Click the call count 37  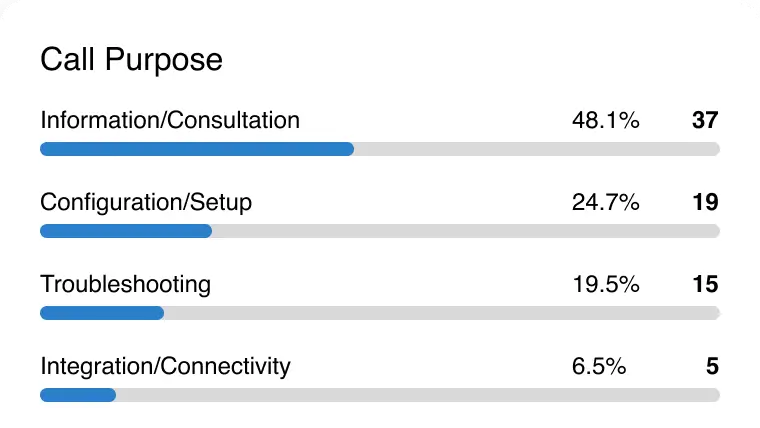705,121
